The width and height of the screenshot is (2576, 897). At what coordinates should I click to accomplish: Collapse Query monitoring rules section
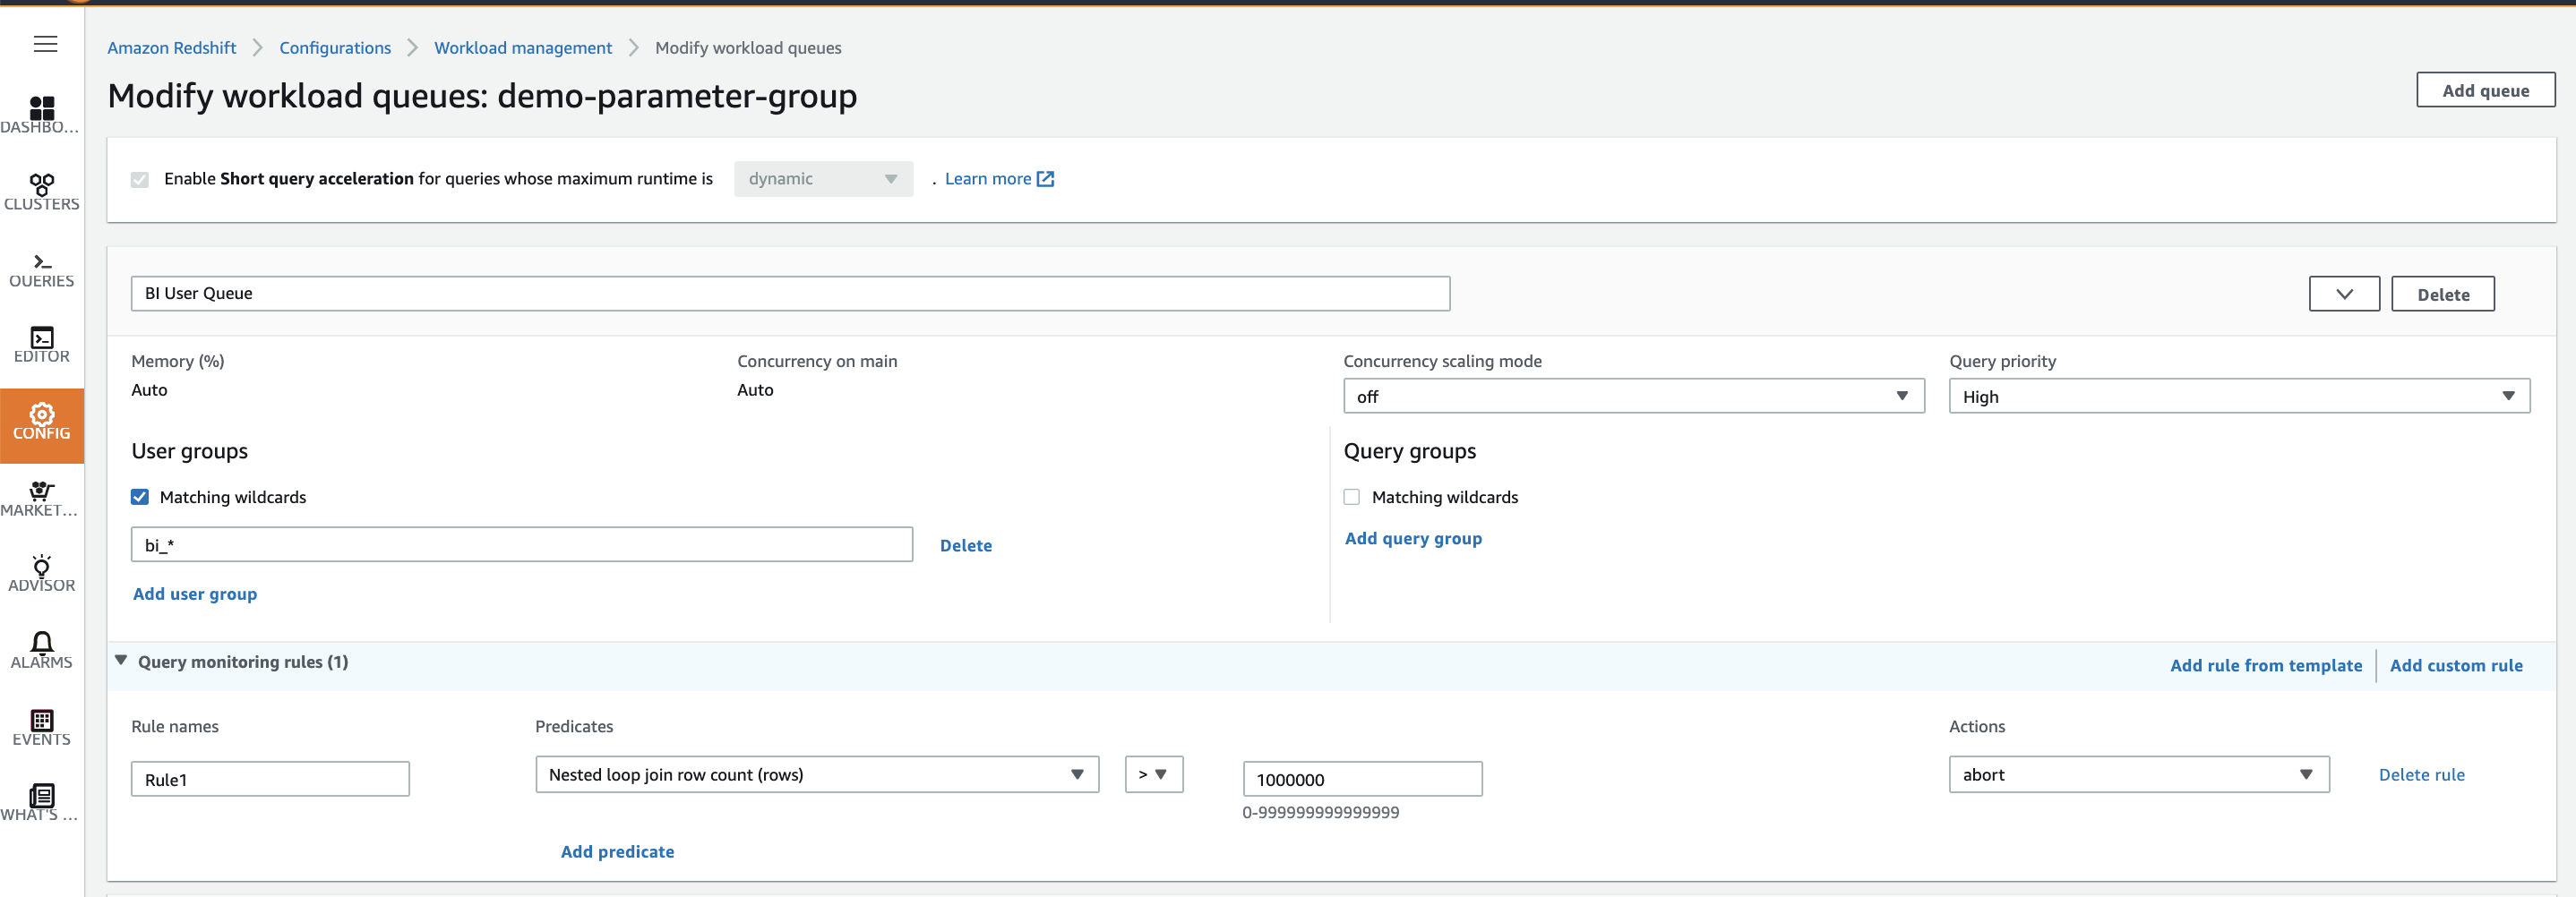coord(121,661)
